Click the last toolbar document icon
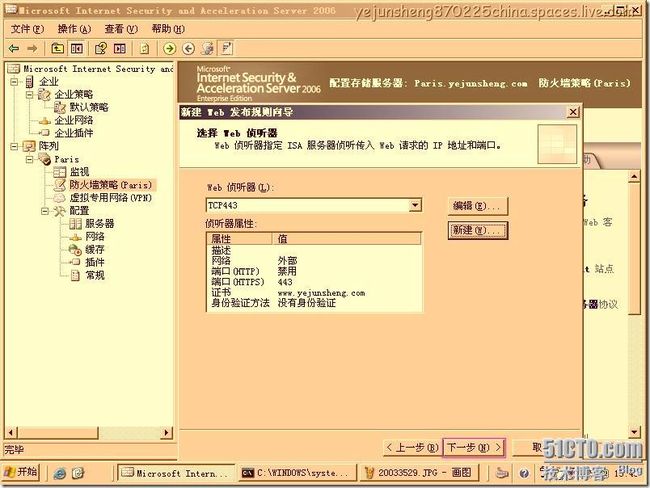This screenshot has height=488, width=650. (227, 49)
